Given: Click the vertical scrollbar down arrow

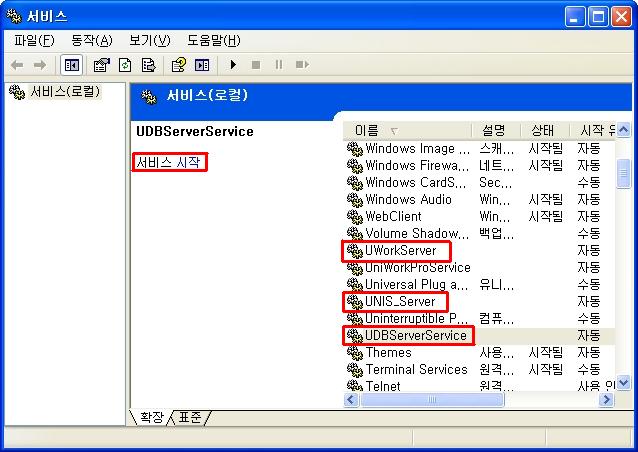Looking at the screenshot, I should click(x=623, y=383).
